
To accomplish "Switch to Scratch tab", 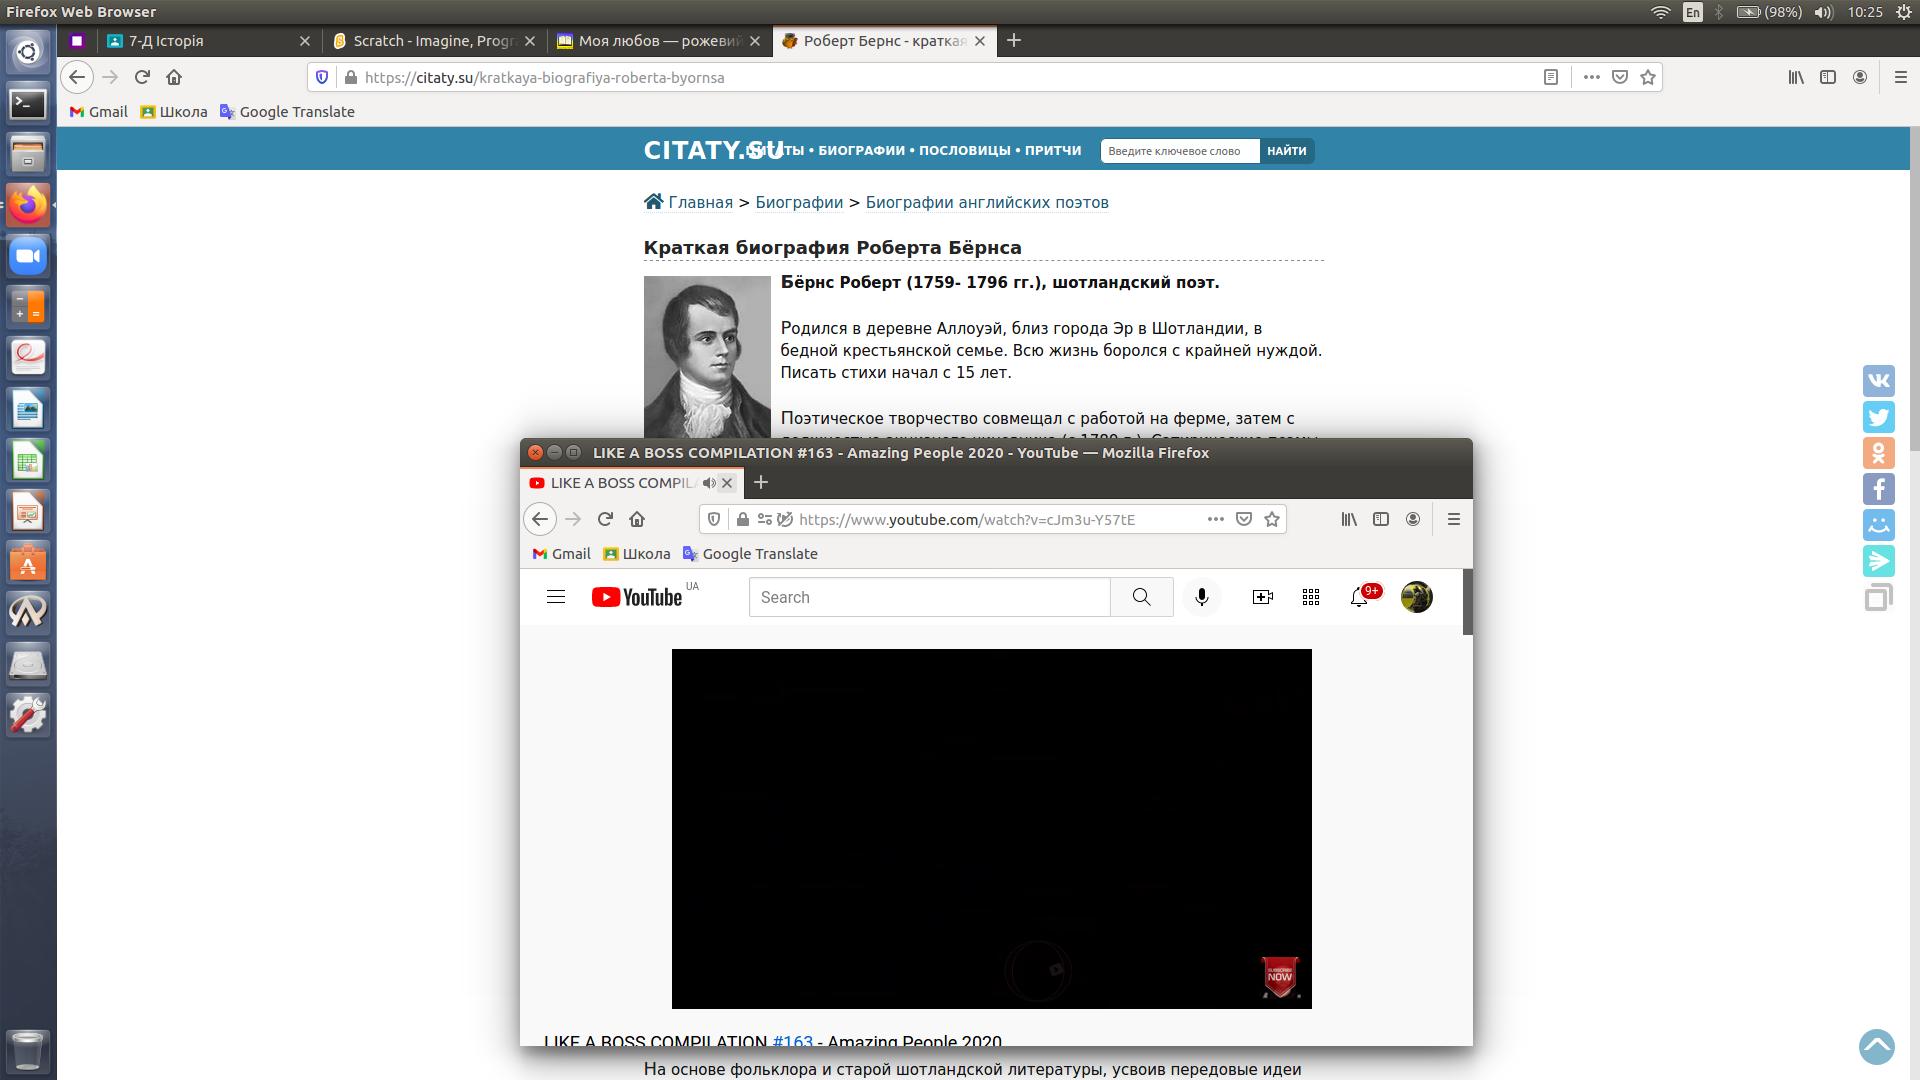I will coord(432,41).
